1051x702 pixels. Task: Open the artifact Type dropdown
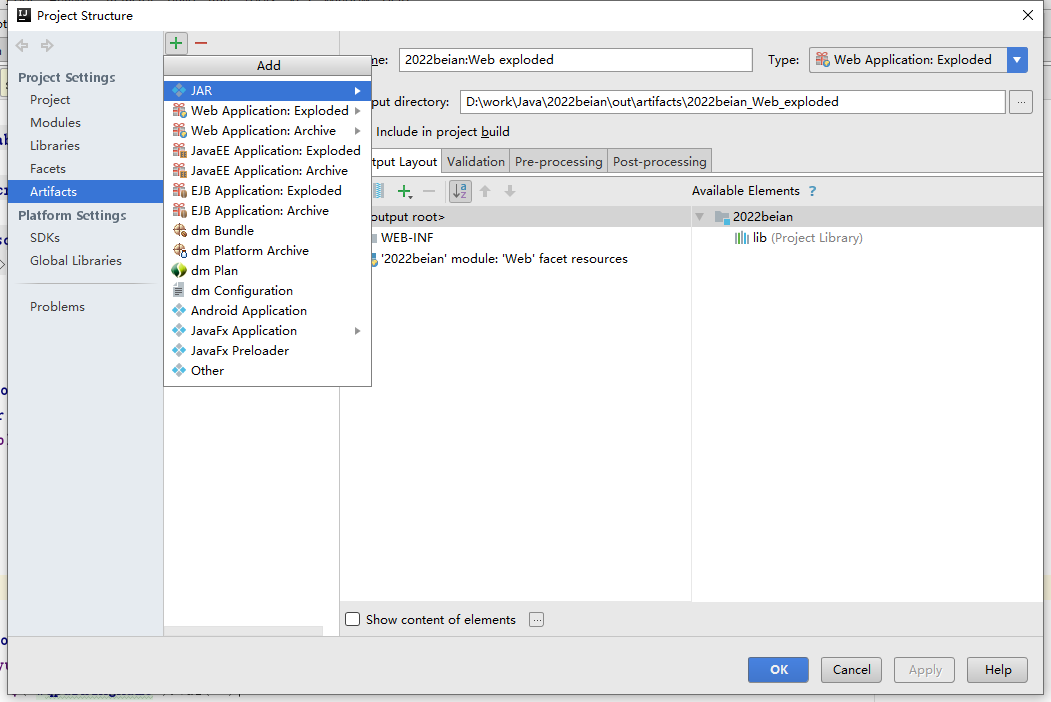(x=1017, y=60)
